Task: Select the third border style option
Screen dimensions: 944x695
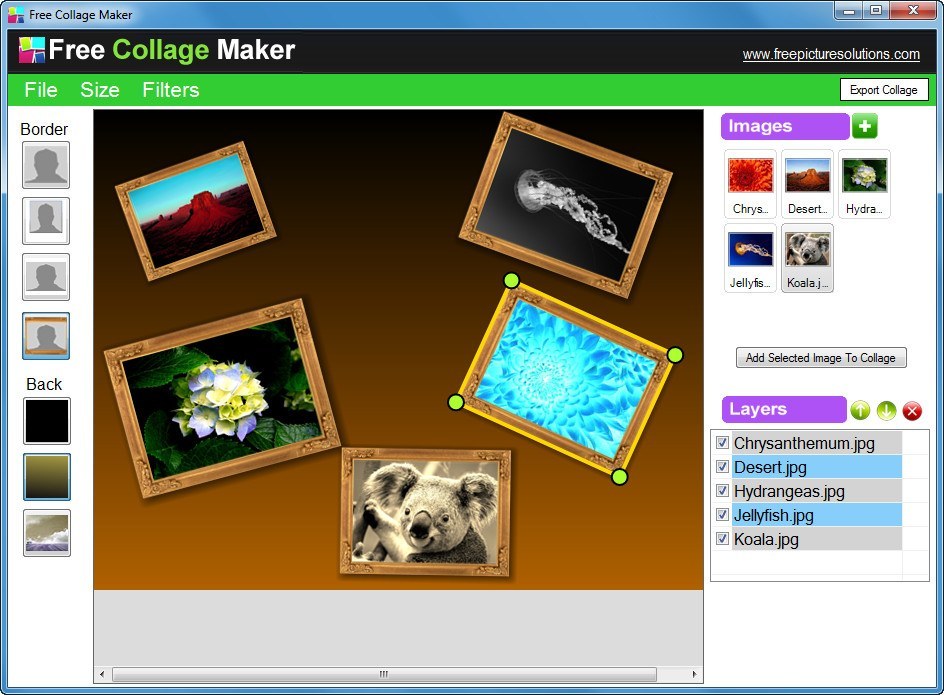Action: point(45,277)
